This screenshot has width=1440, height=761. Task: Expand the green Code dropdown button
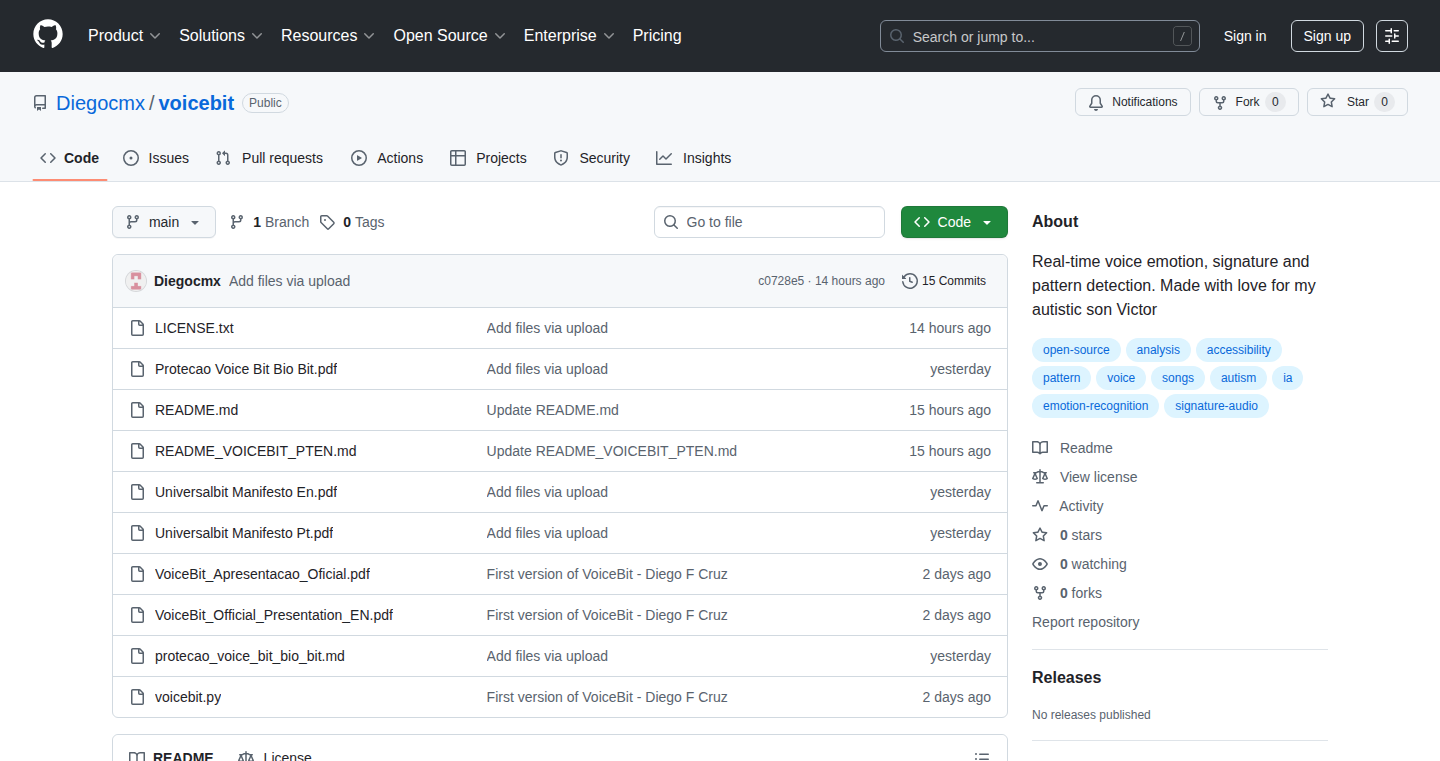click(x=954, y=222)
